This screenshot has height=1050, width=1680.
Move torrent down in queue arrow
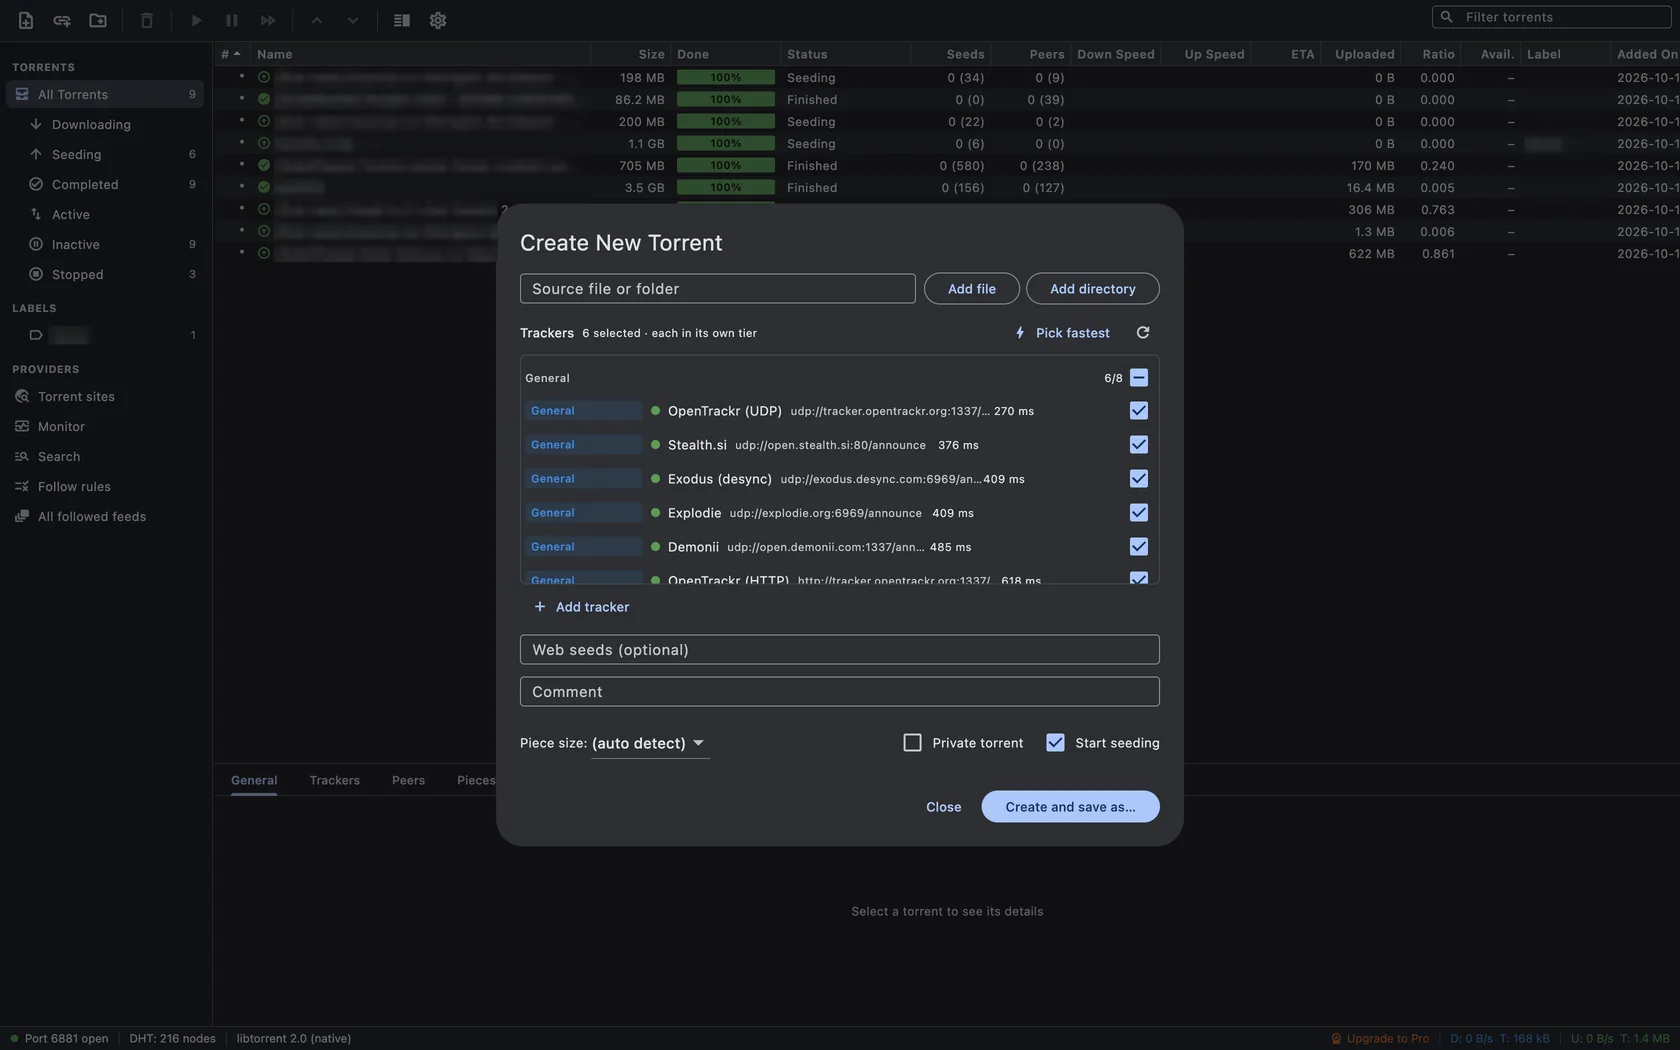[353, 20]
